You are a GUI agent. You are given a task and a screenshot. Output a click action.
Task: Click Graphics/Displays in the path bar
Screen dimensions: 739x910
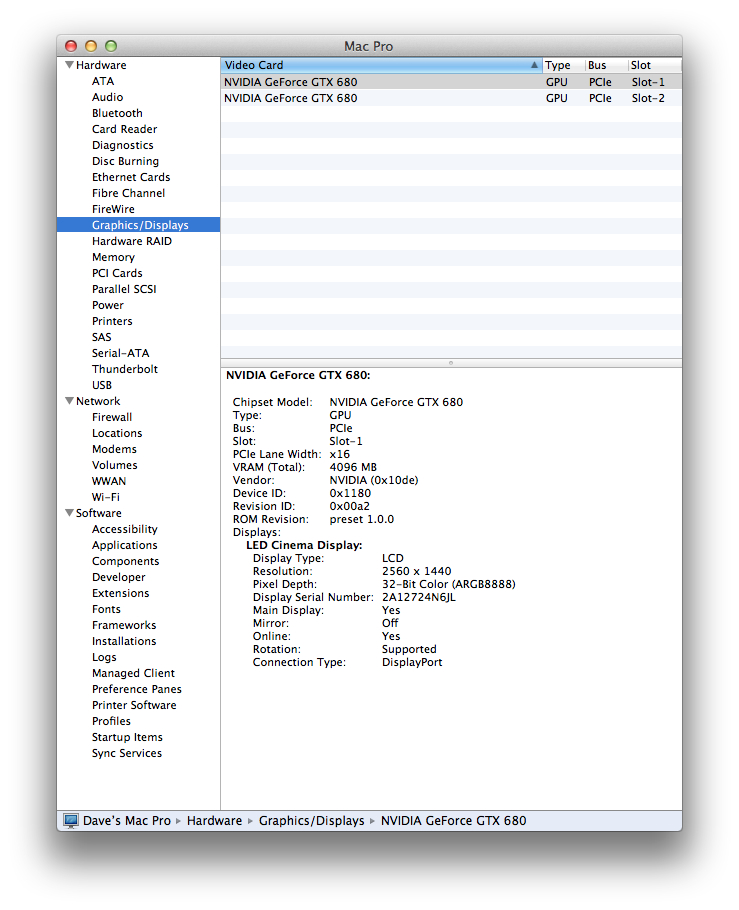tap(312, 821)
